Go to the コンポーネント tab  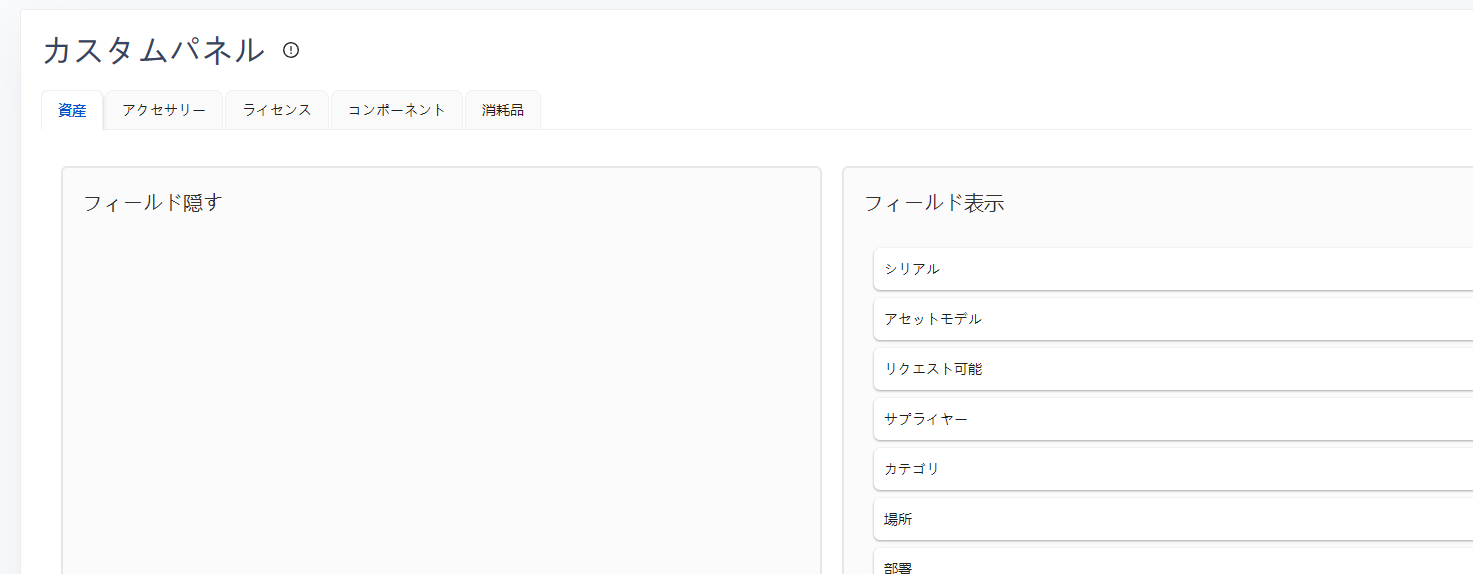397,110
